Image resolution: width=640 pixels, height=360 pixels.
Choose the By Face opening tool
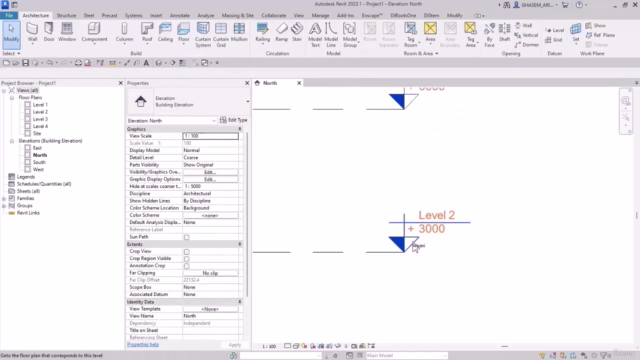pyautogui.click(x=489, y=35)
